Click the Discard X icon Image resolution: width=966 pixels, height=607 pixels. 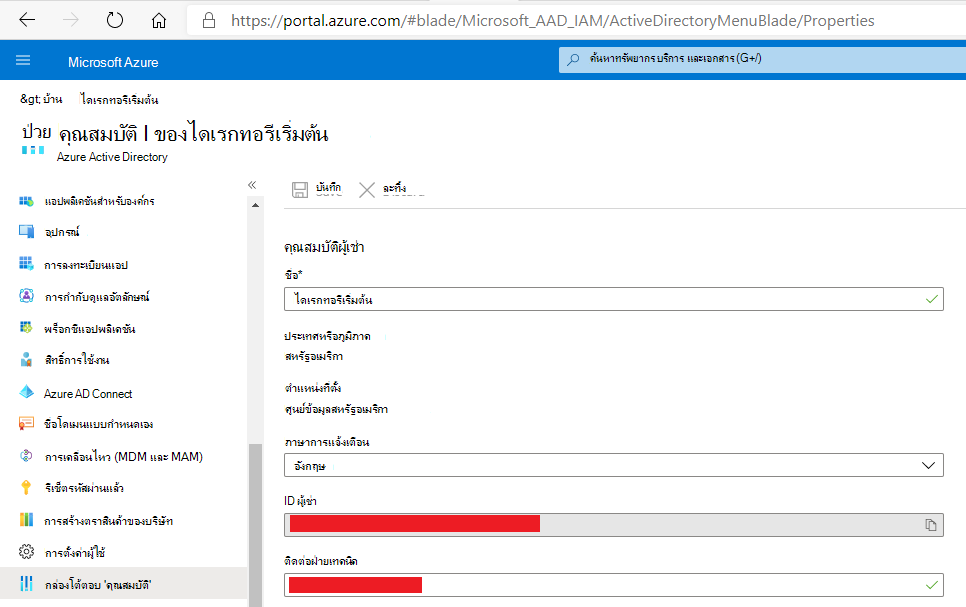(367, 190)
